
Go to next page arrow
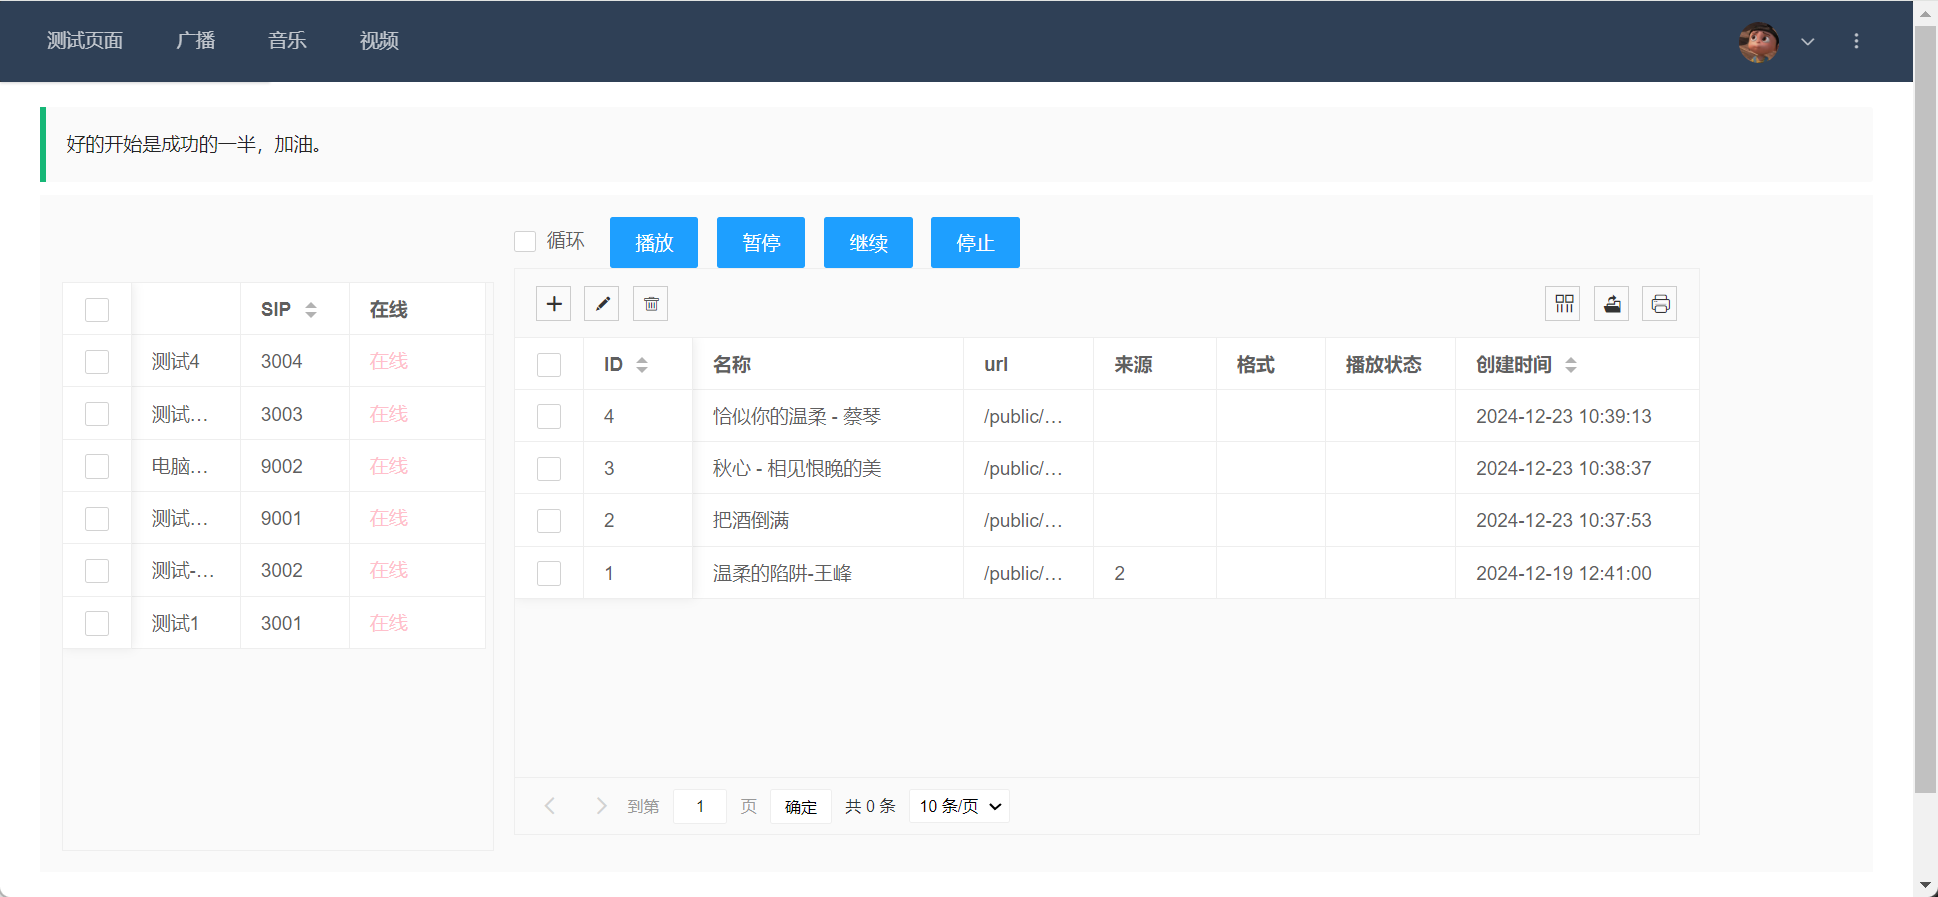click(601, 806)
